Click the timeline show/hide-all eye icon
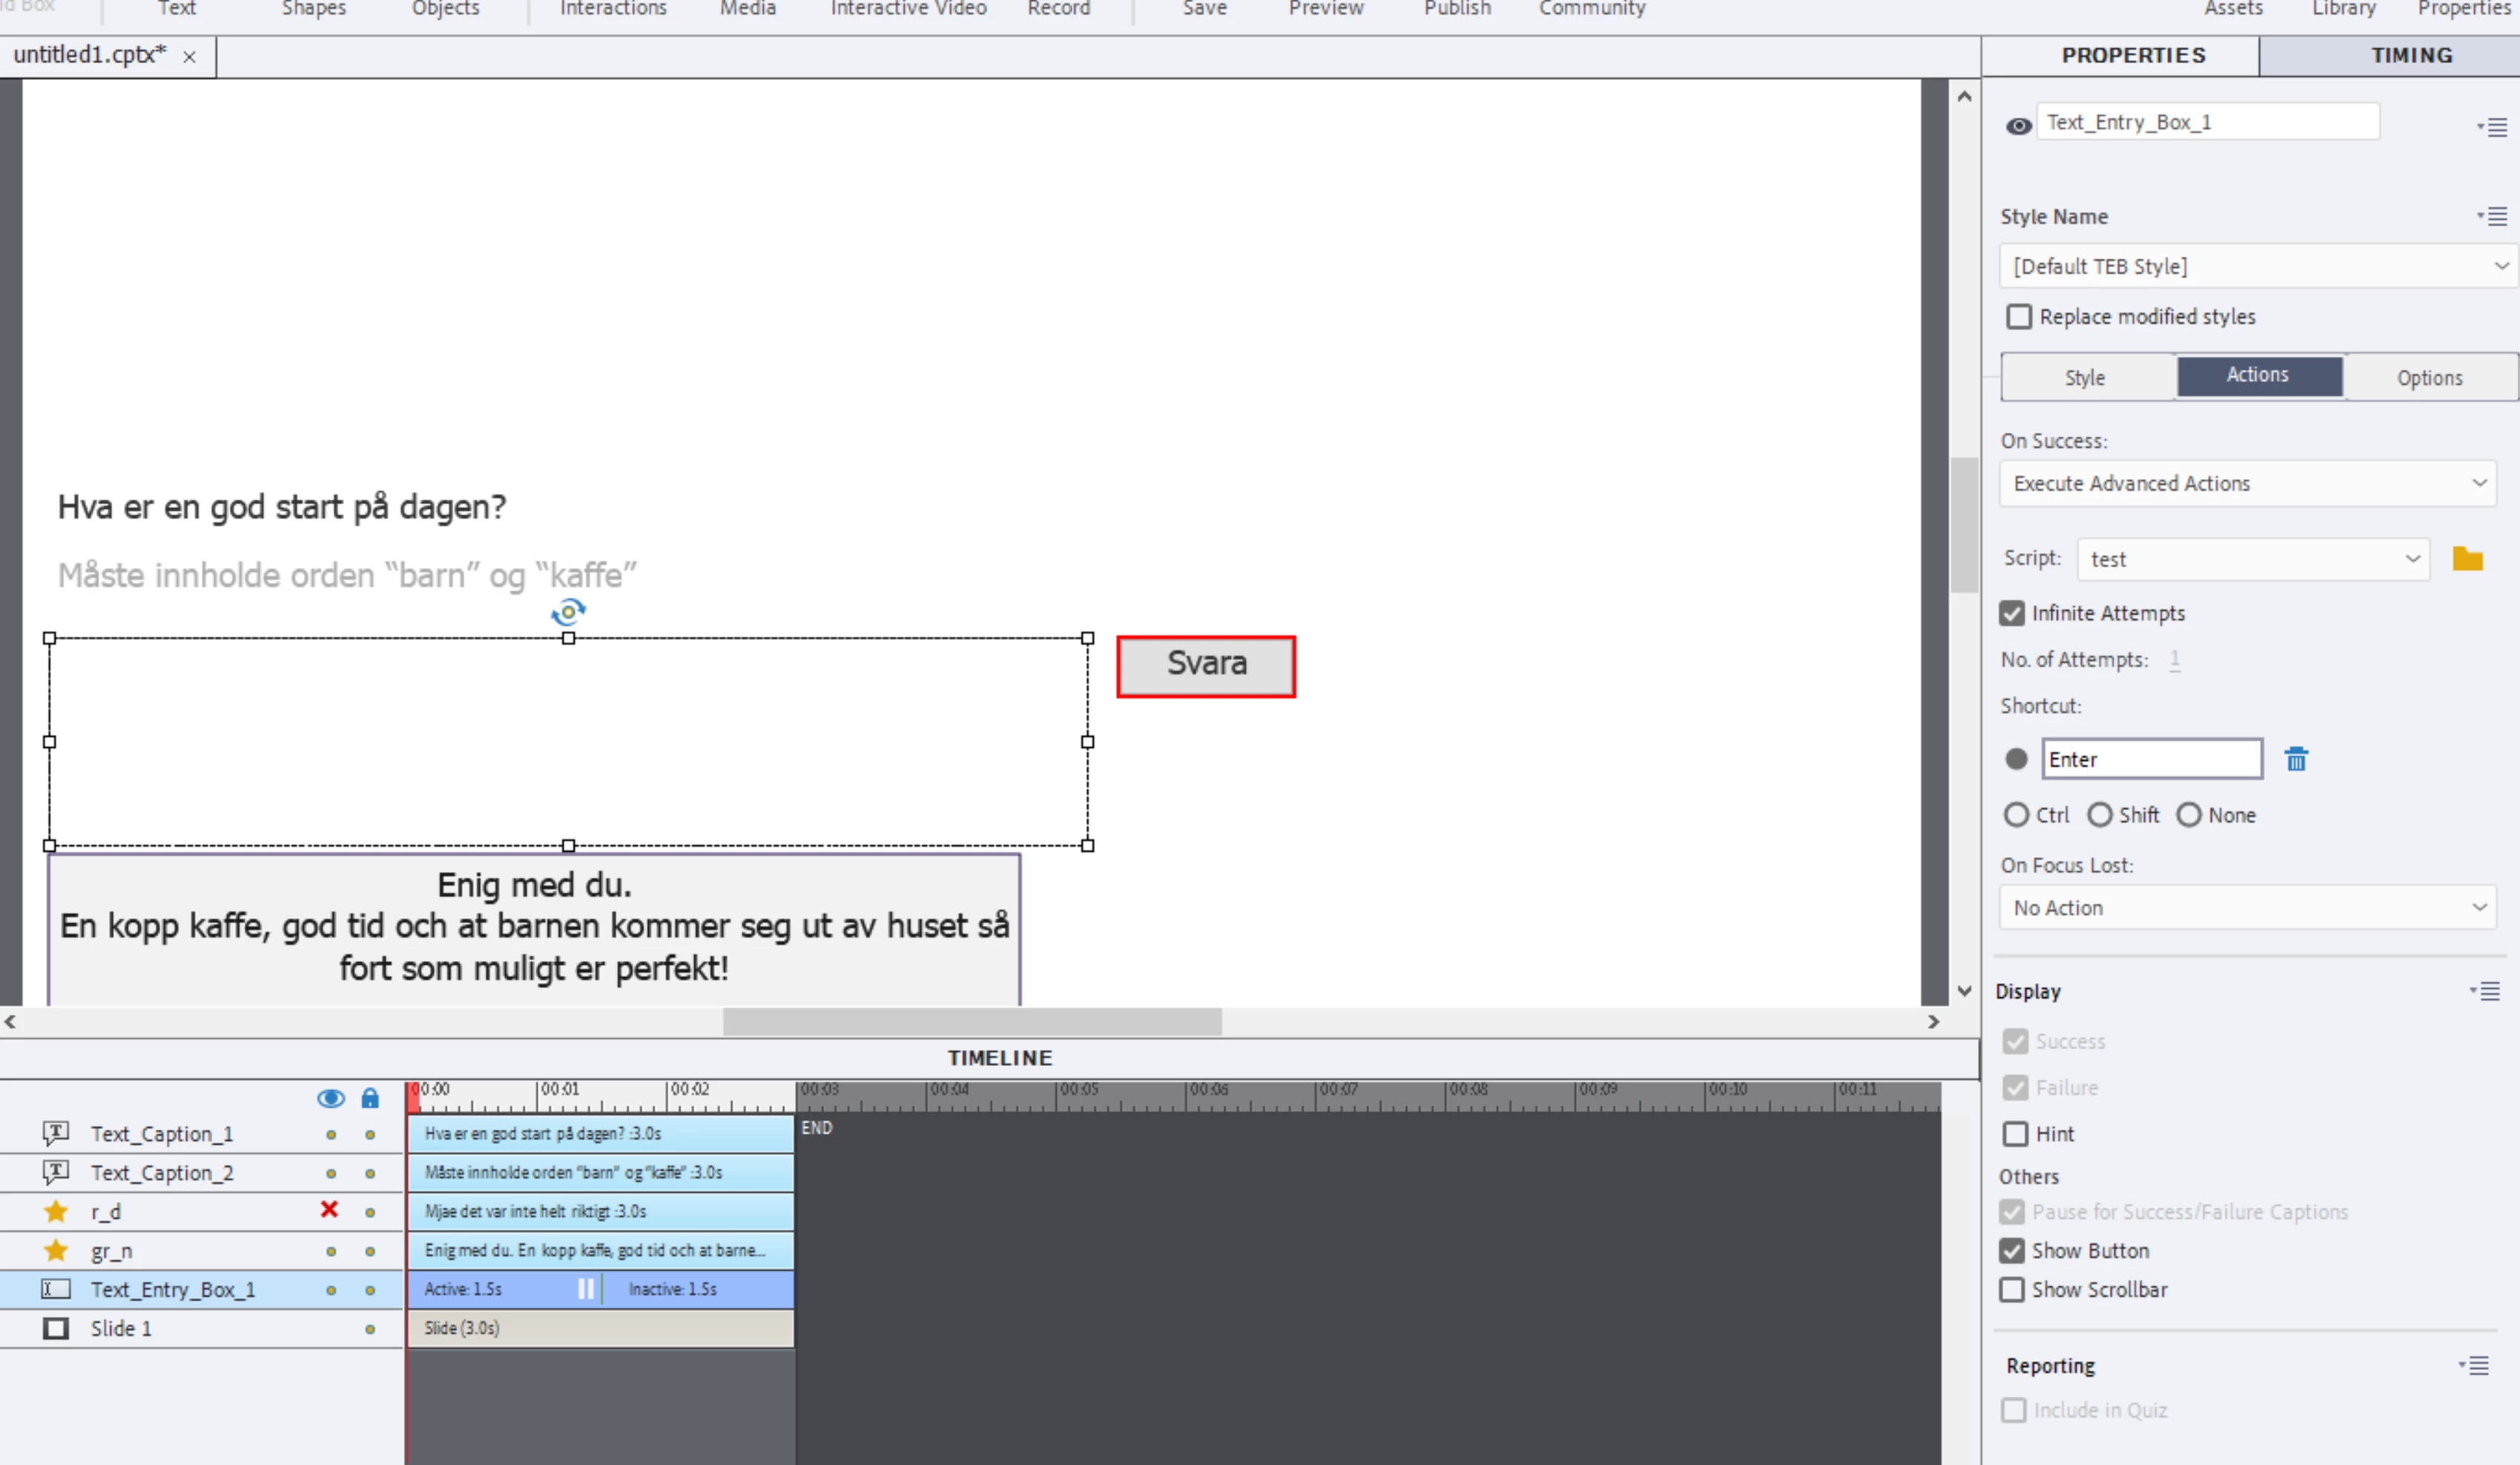 330,1098
